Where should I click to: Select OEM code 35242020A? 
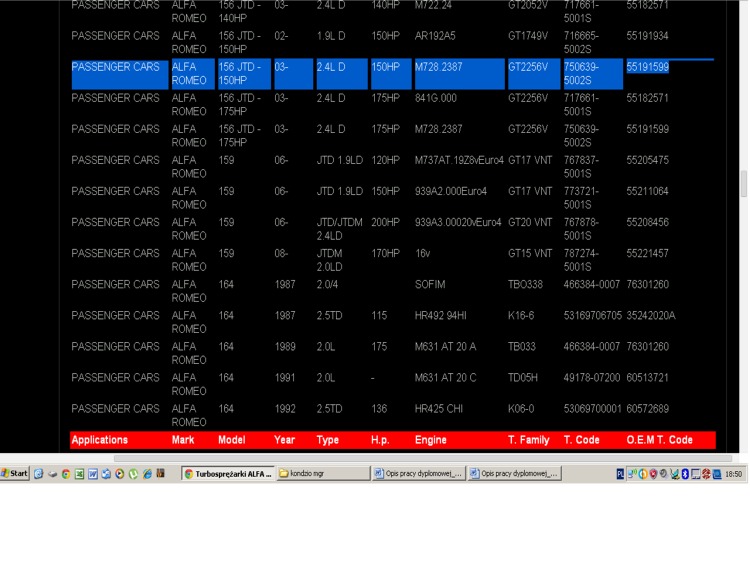click(651, 316)
